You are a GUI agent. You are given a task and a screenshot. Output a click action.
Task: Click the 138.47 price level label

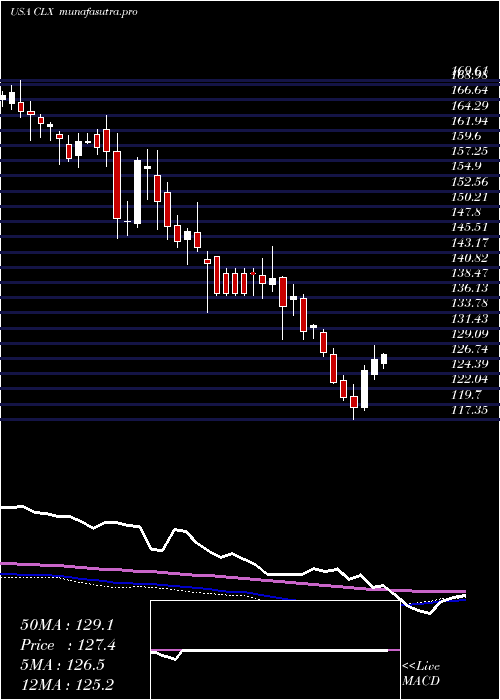470,273
